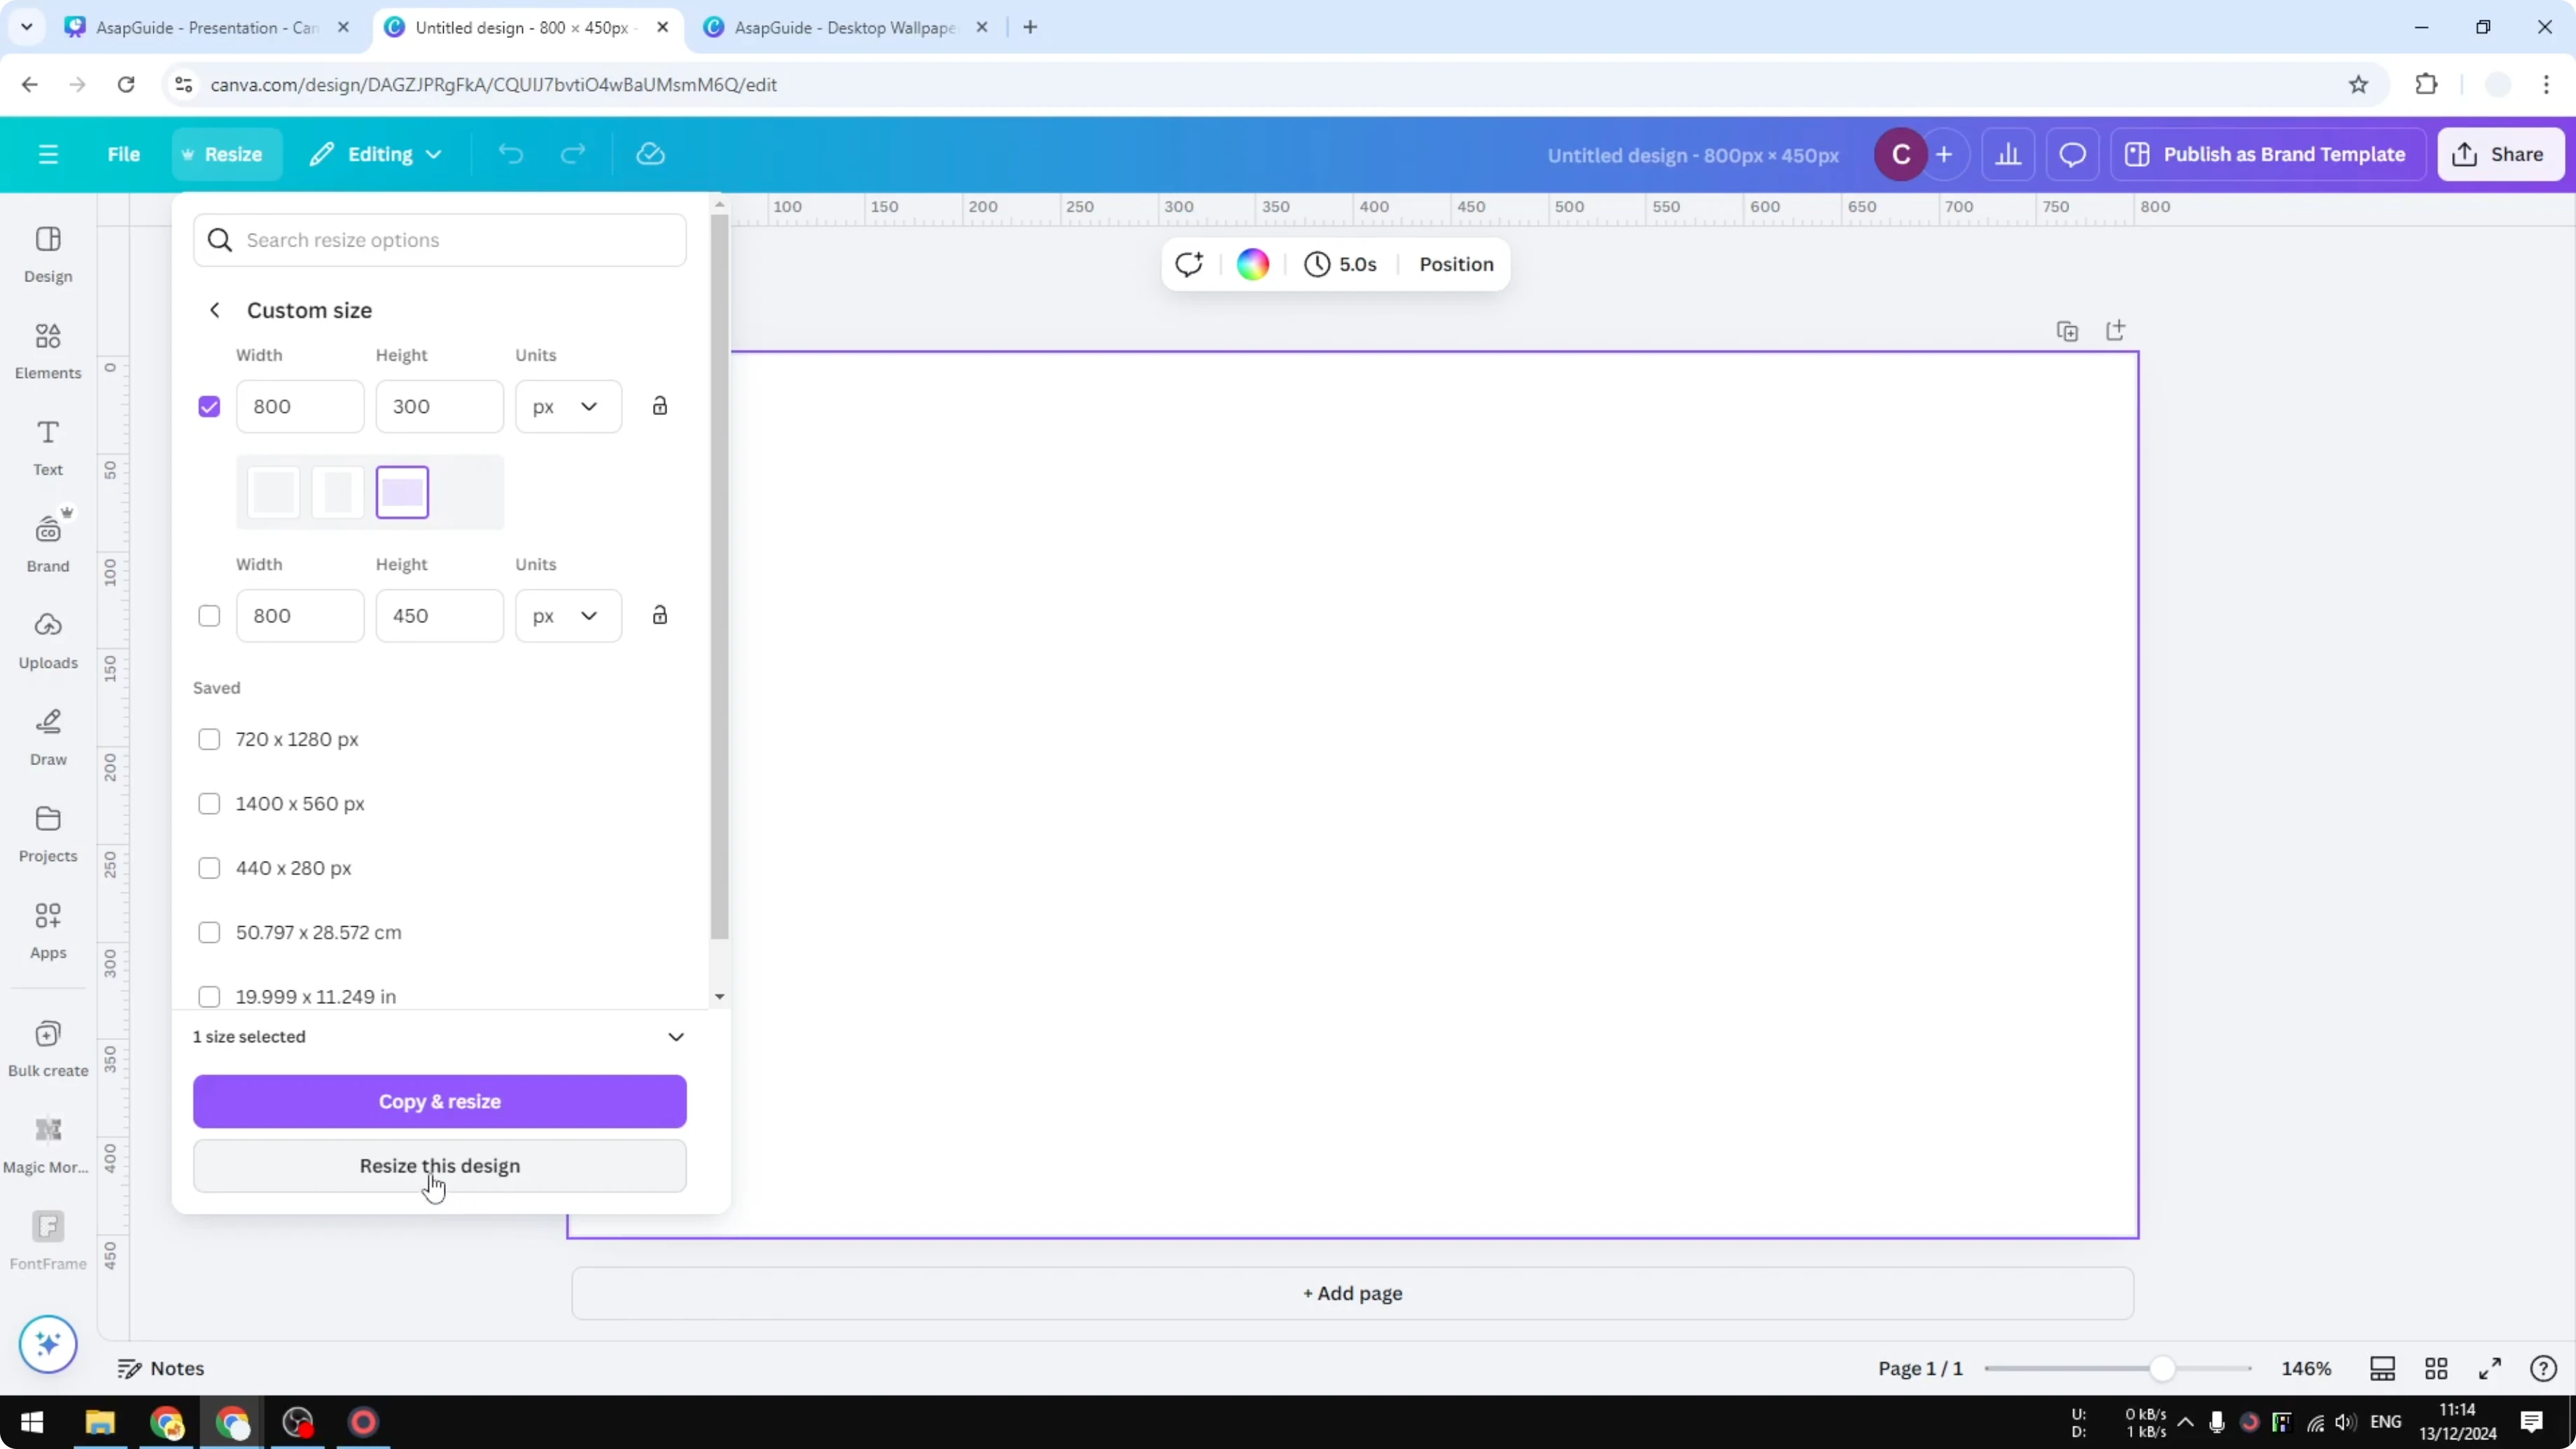Open the px units dropdown
This screenshot has height=1449, width=2576.
567,406
